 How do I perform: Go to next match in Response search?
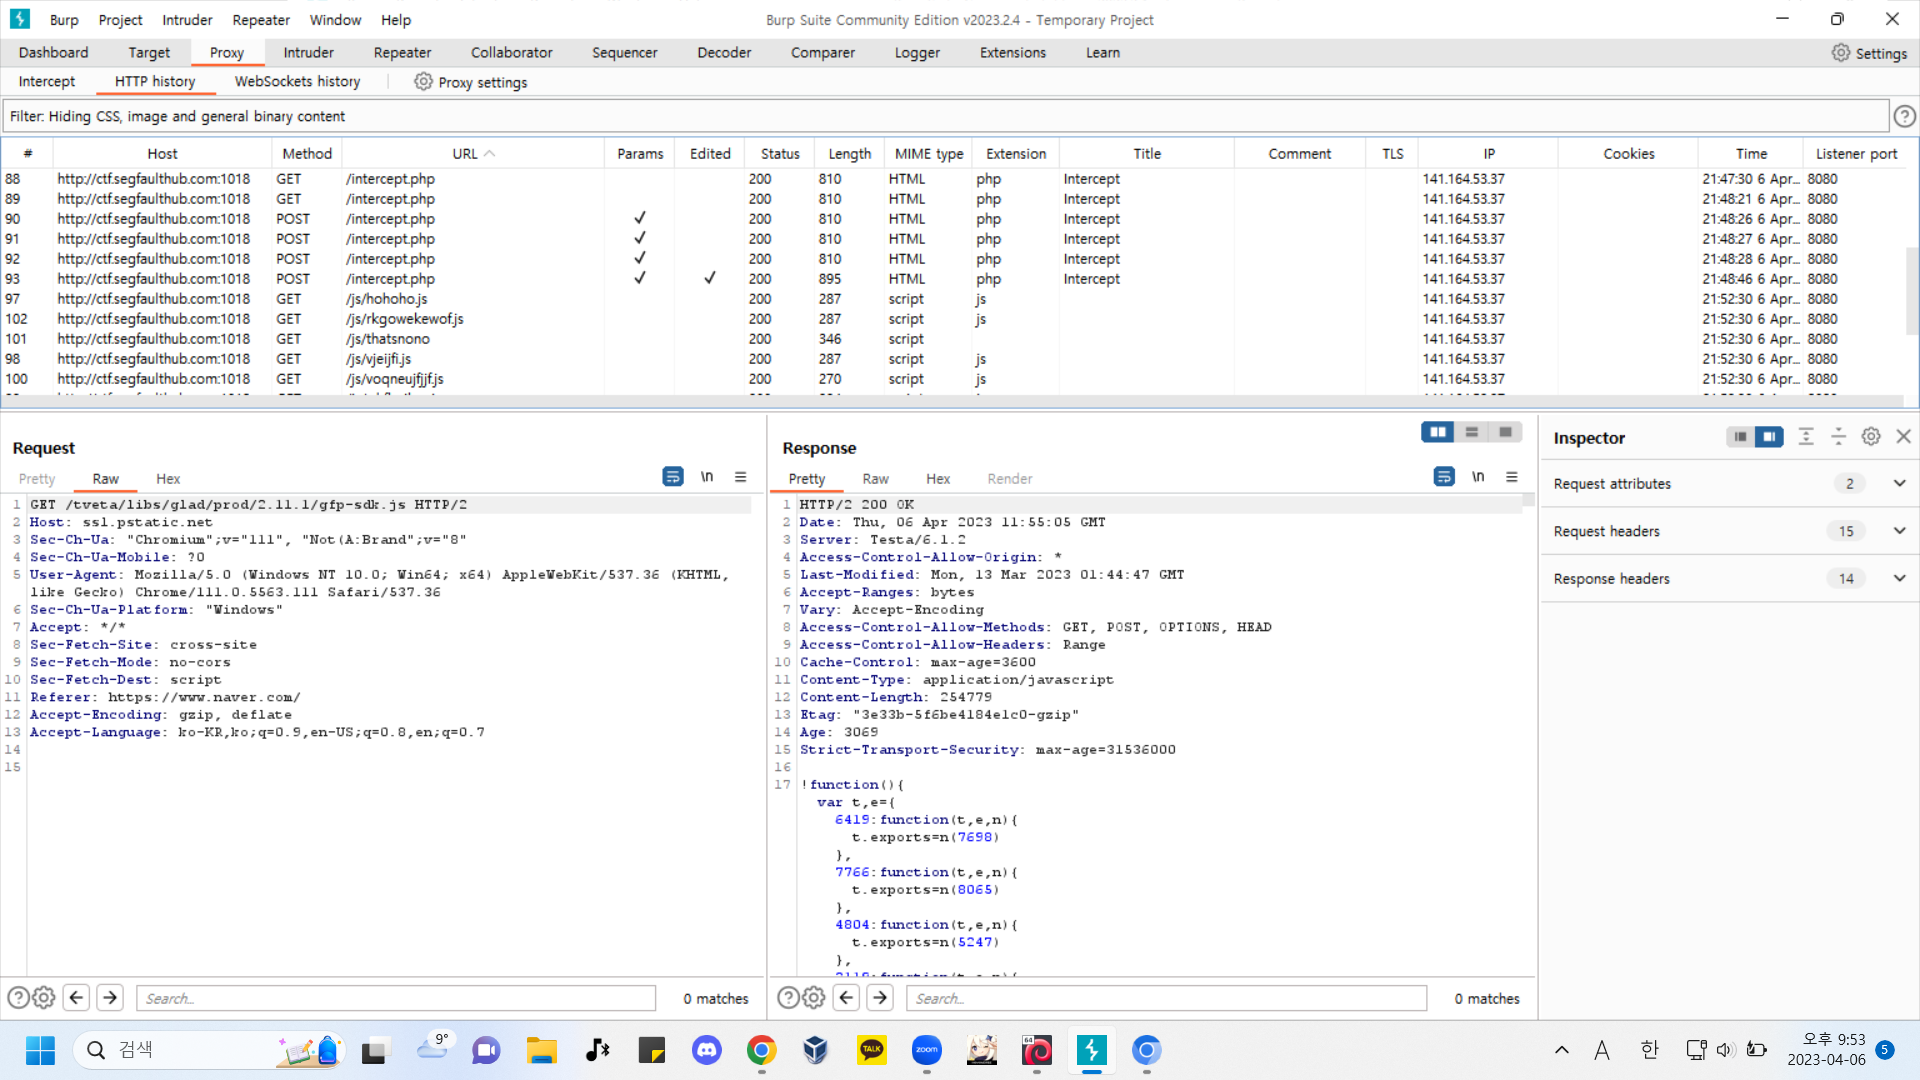(x=880, y=998)
